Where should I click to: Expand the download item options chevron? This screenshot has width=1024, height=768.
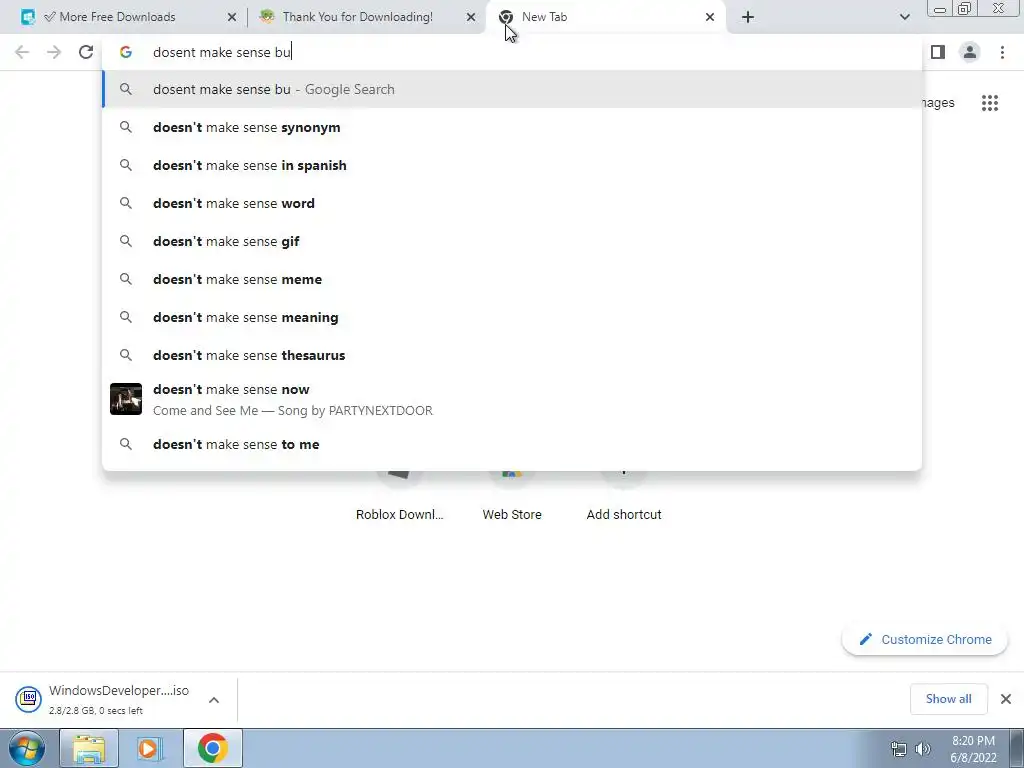click(x=214, y=699)
